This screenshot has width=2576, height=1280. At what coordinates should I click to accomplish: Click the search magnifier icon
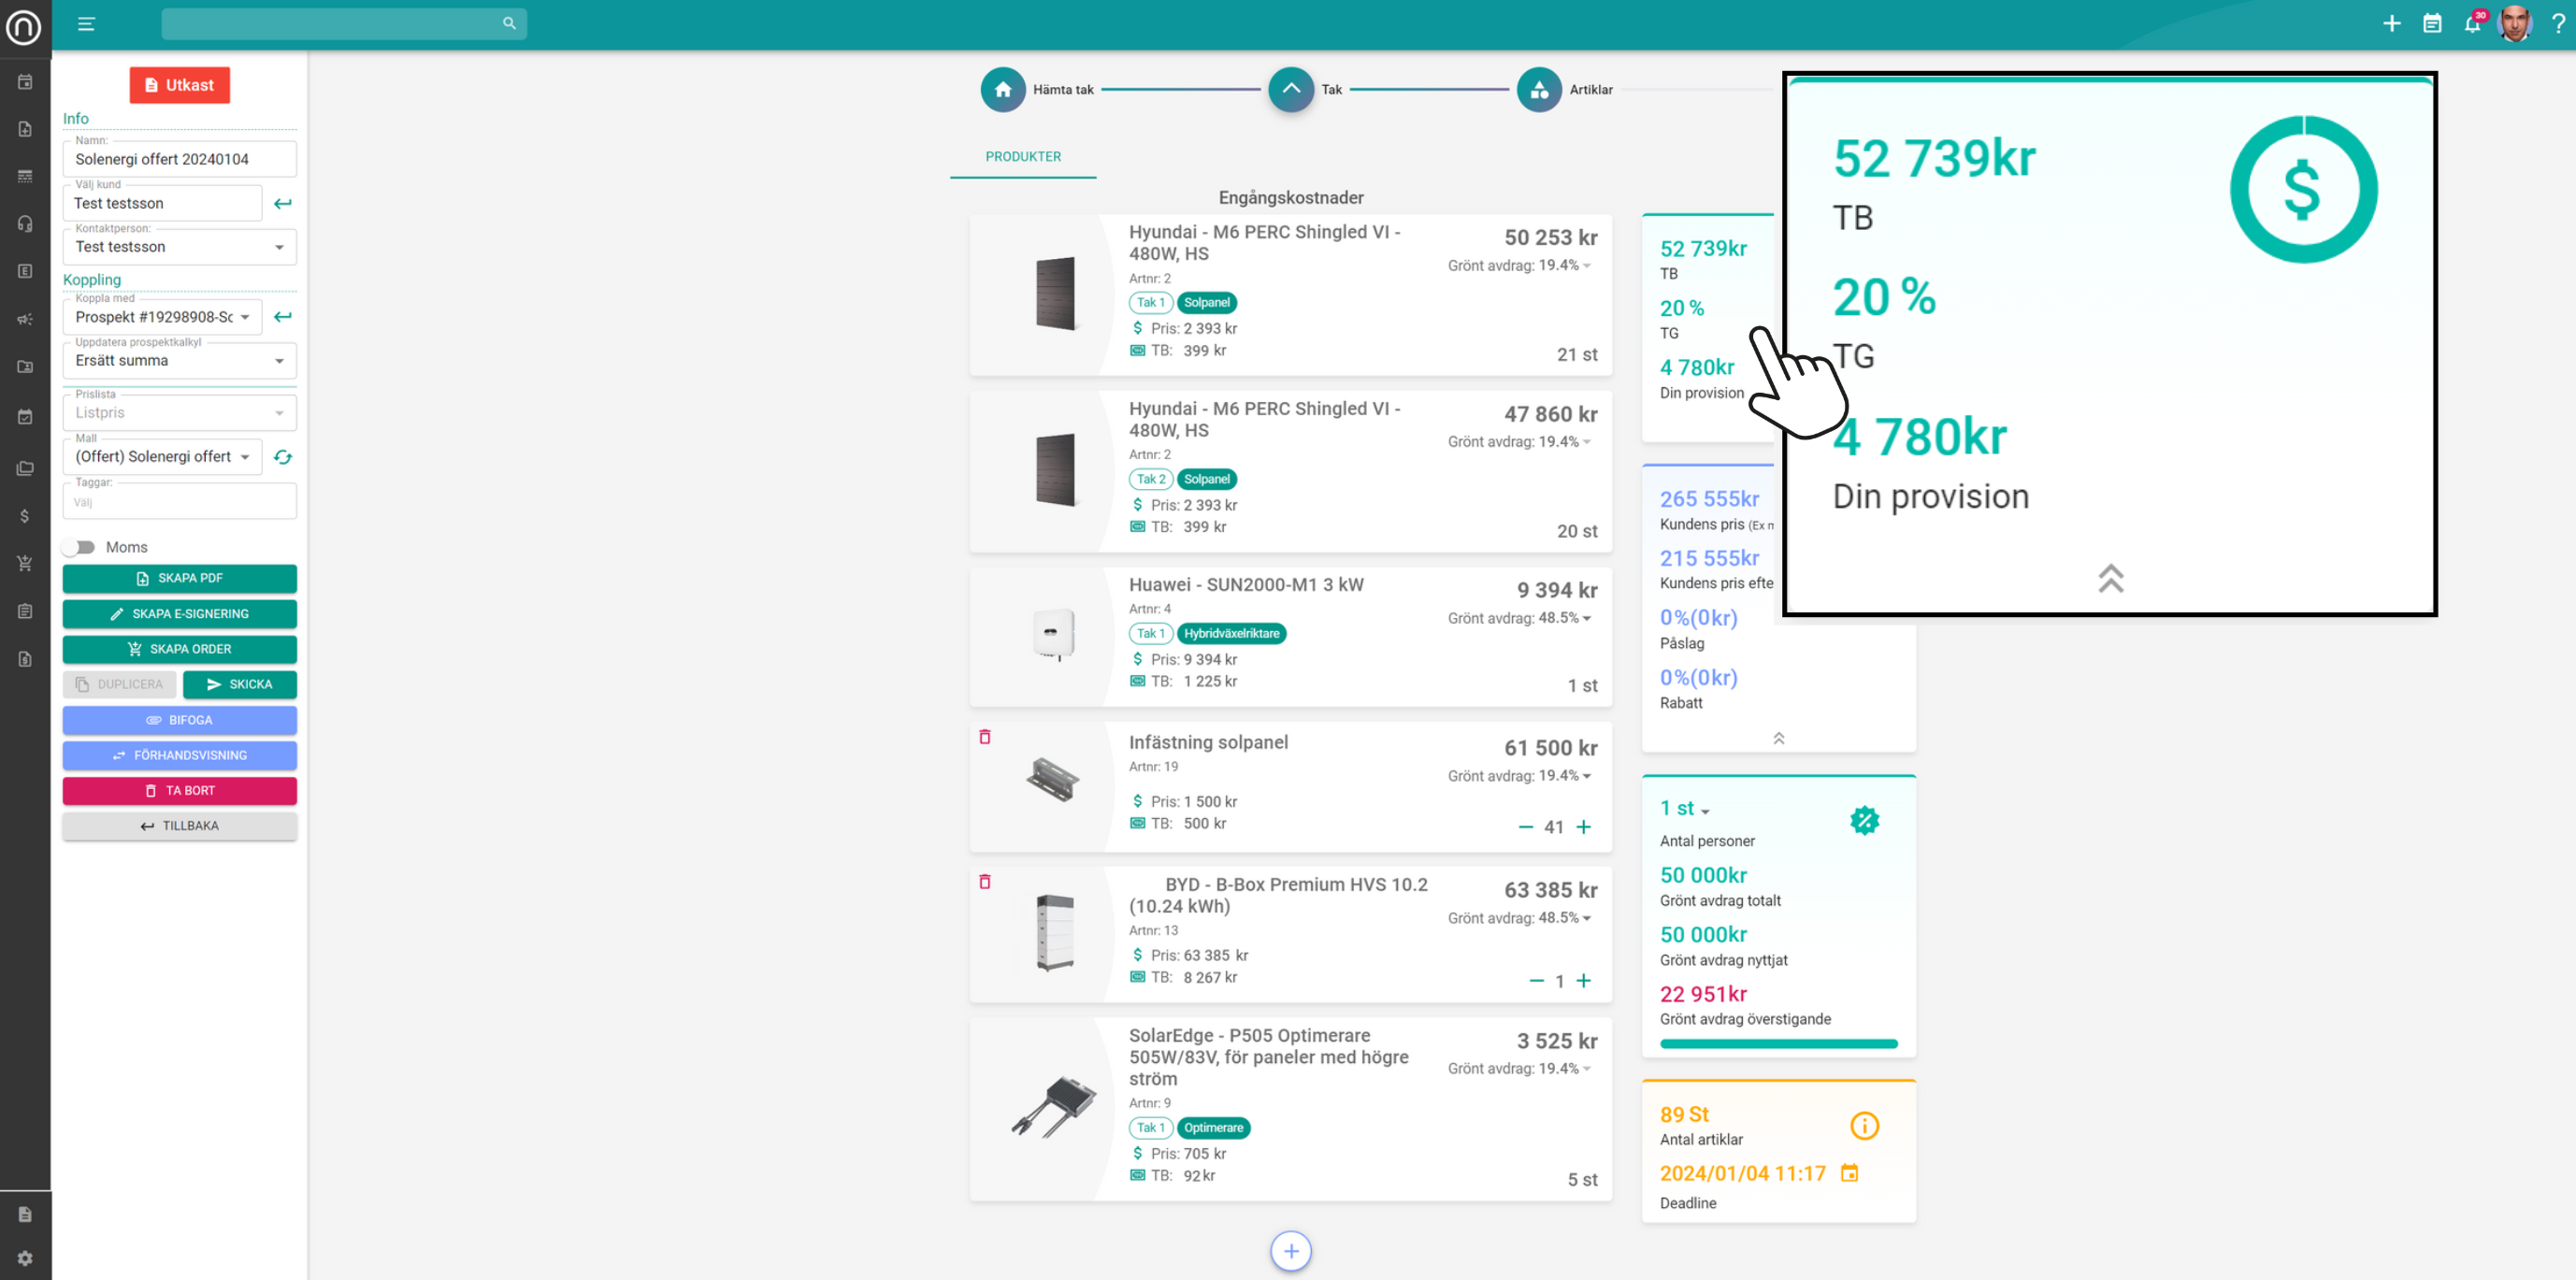pyautogui.click(x=509, y=23)
